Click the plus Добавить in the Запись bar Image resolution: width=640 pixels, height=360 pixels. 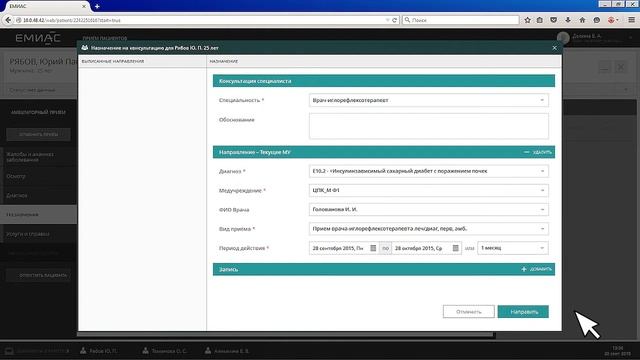(536, 269)
